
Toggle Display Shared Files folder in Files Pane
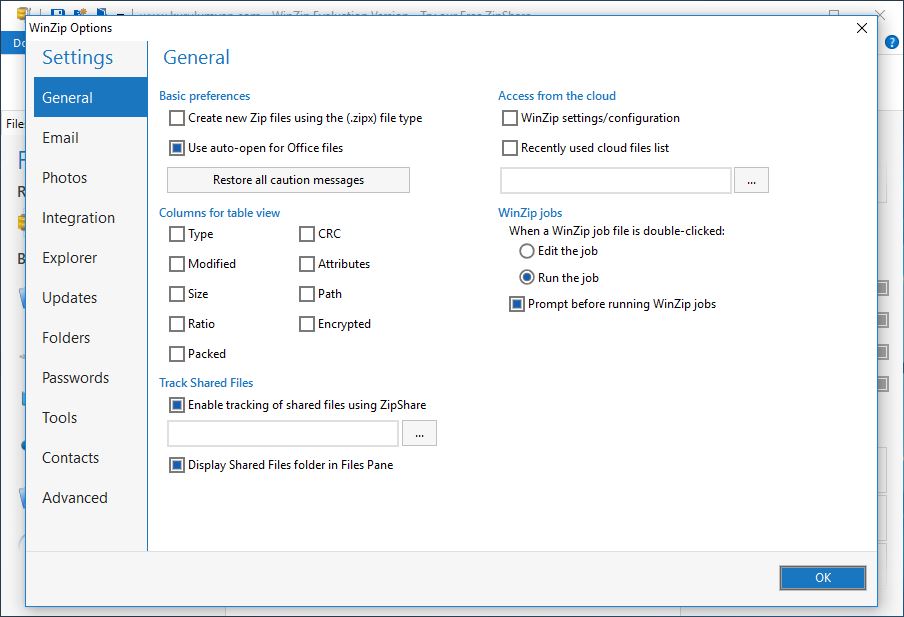coord(177,465)
